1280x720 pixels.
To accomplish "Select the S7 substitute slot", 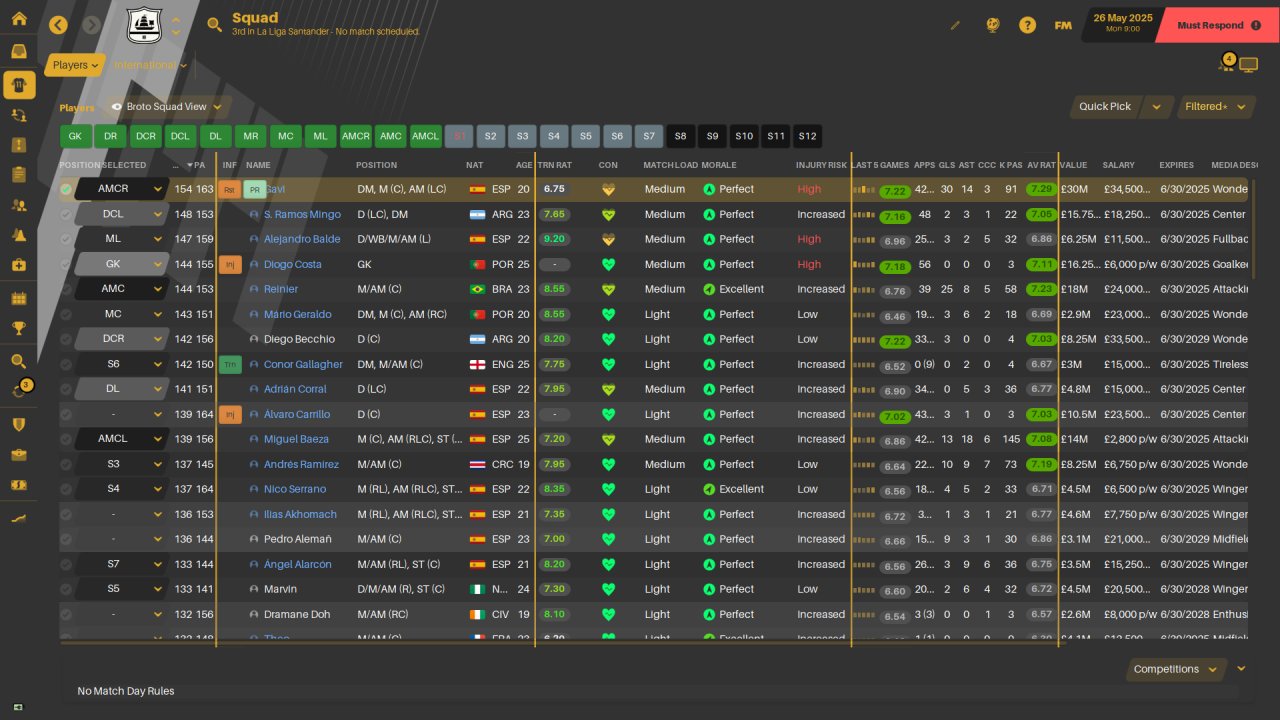I will (649, 136).
